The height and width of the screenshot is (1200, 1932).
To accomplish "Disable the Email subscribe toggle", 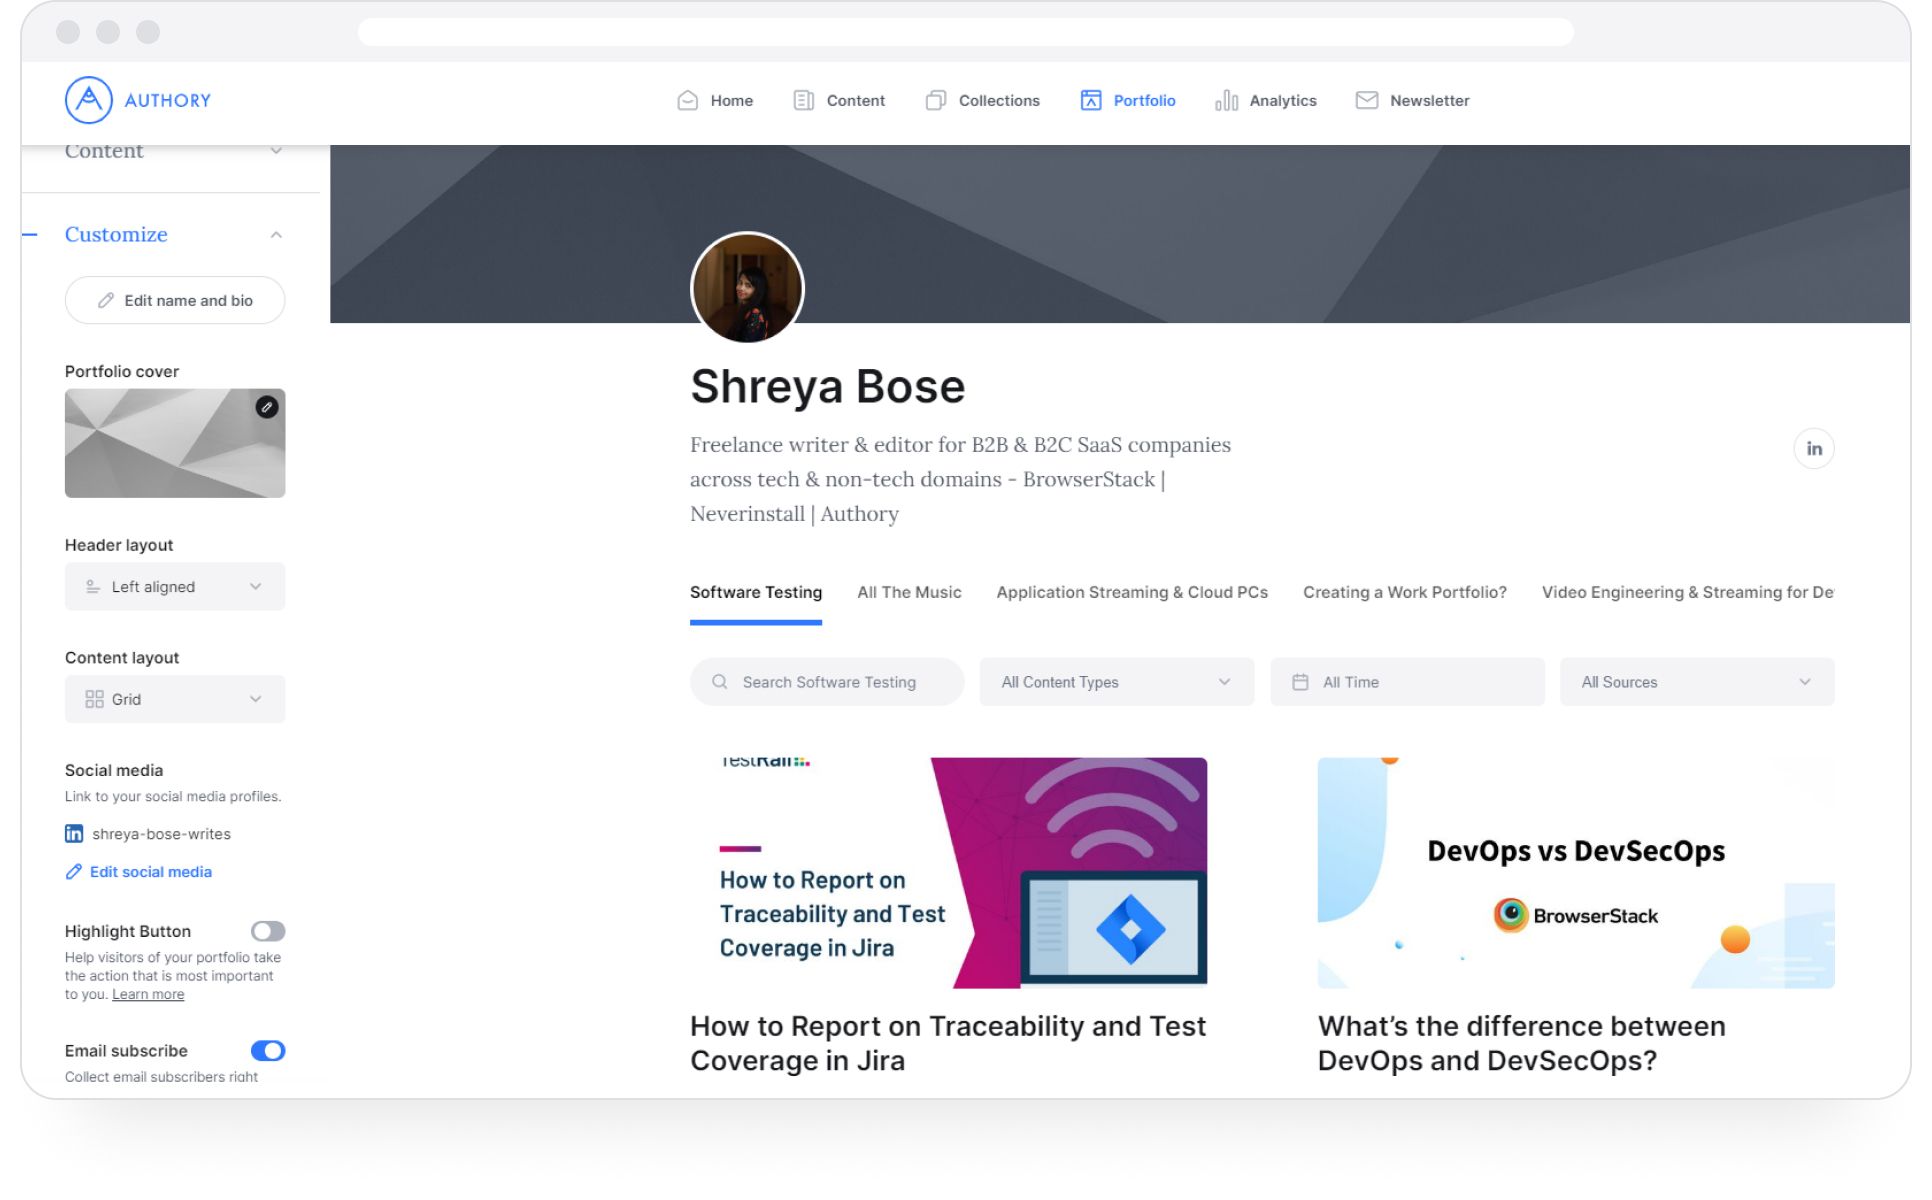I will click(268, 1050).
